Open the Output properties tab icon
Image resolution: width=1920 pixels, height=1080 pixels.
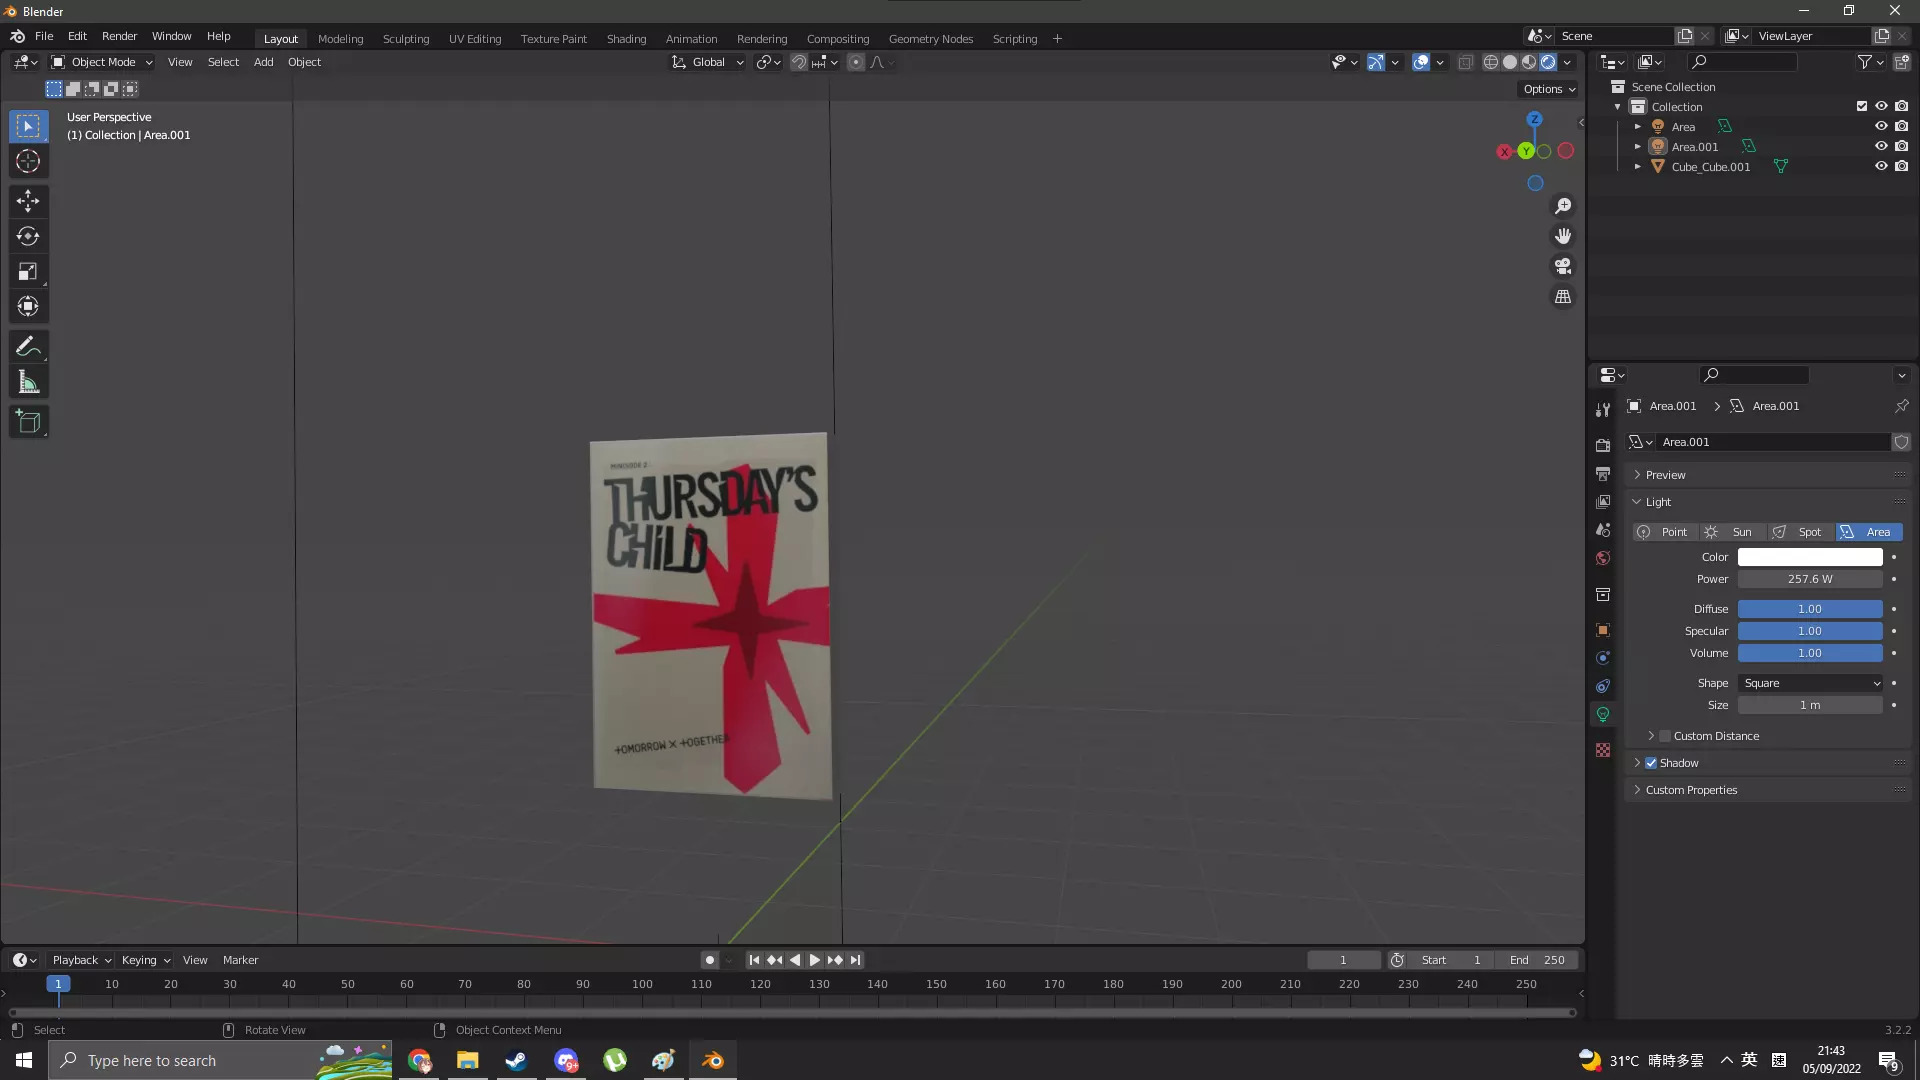tap(1603, 473)
